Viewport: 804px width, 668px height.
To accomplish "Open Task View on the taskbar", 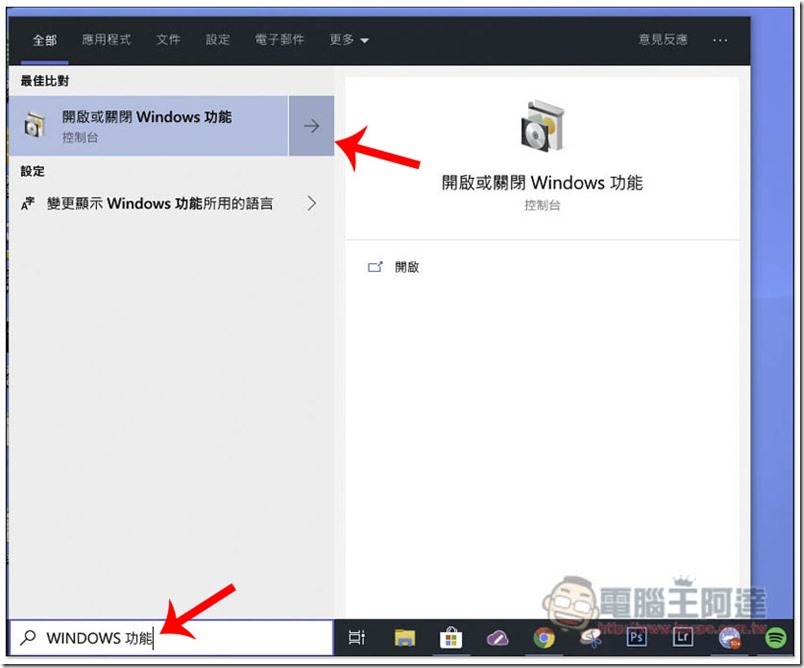I will click(x=356, y=637).
